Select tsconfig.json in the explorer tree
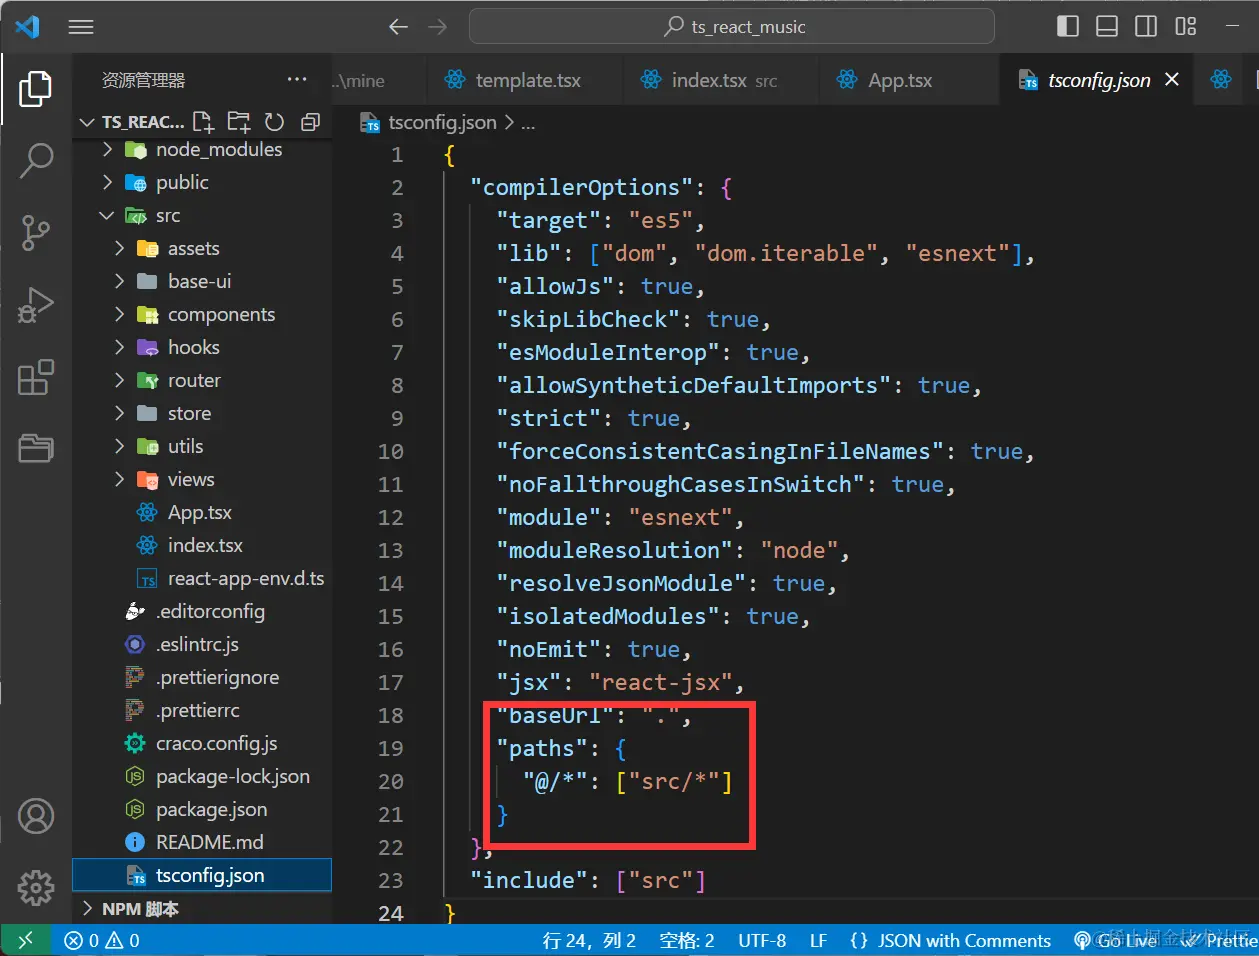Image resolution: width=1259 pixels, height=956 pixels. [202, 875]
